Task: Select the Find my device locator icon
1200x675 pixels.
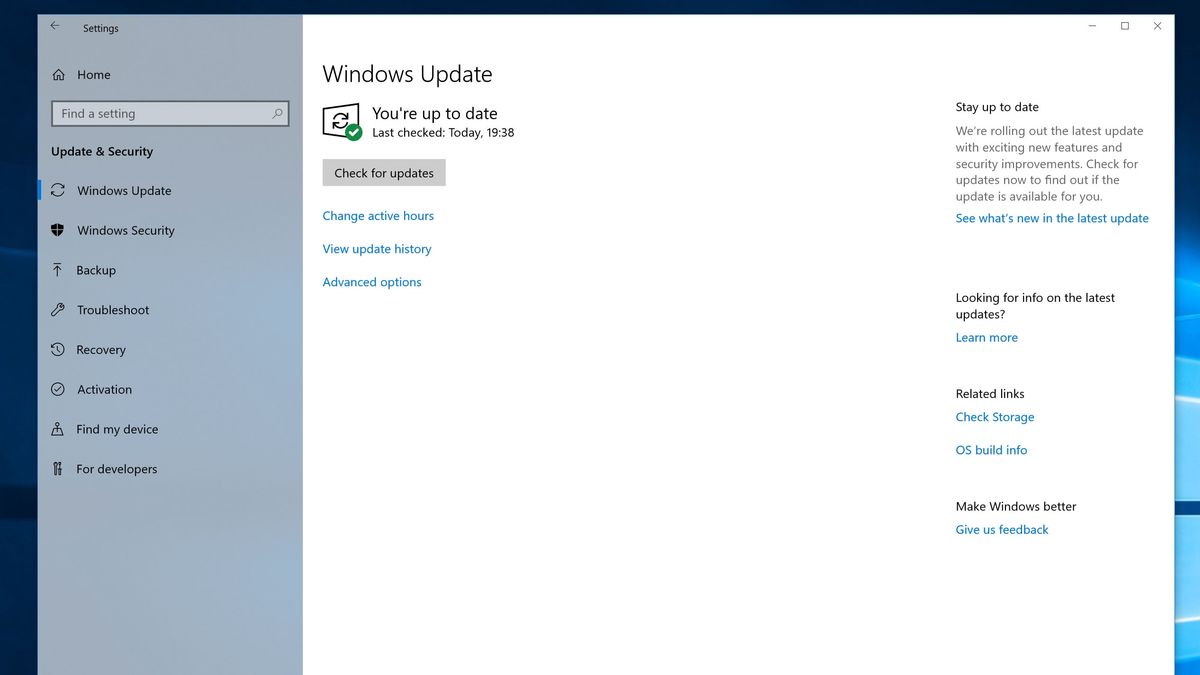Action: (x=60, y=429)
